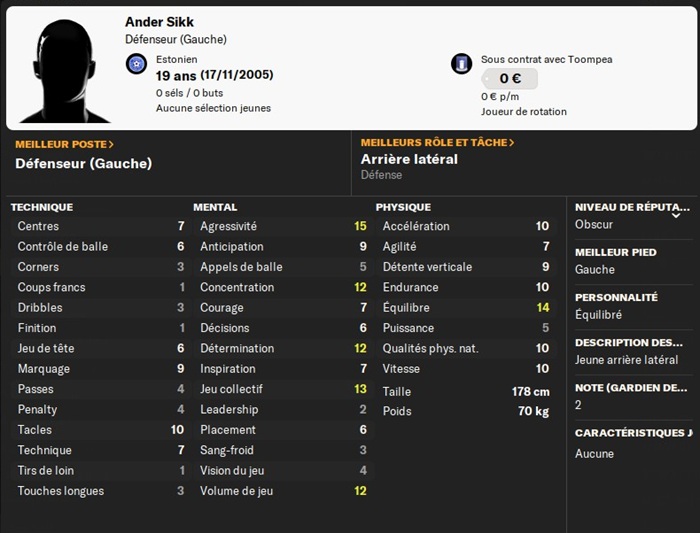Click the Toompea club badge icon
Screen dimensions: 700x533
pyautogui.click(x=461, y=64)
